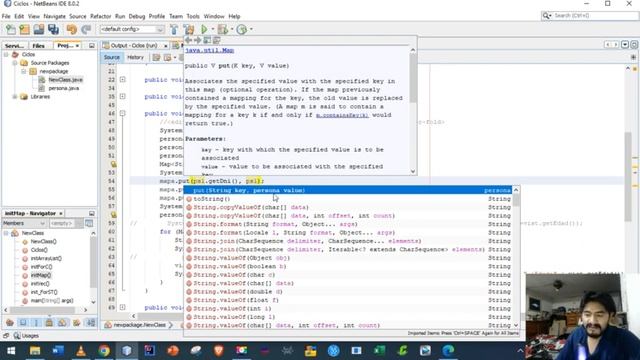Image resolution: width=640 pixels, height=360 pixels.
Task: Click the New File toolbar icon
Action: click(x=11, y=29)
